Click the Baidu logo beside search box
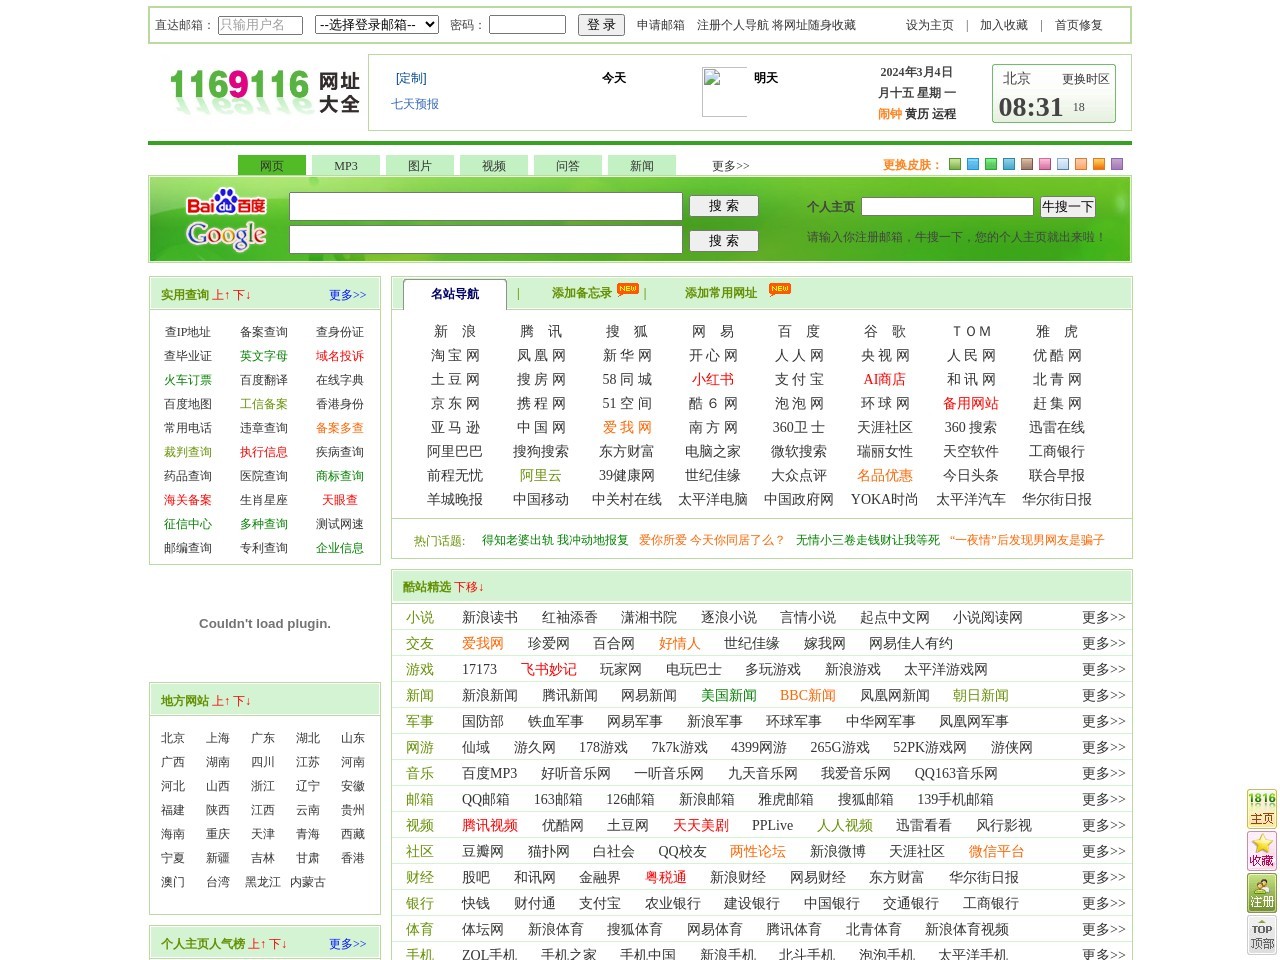Viewport: 1280px width, 960px height. tap(226, 204)
